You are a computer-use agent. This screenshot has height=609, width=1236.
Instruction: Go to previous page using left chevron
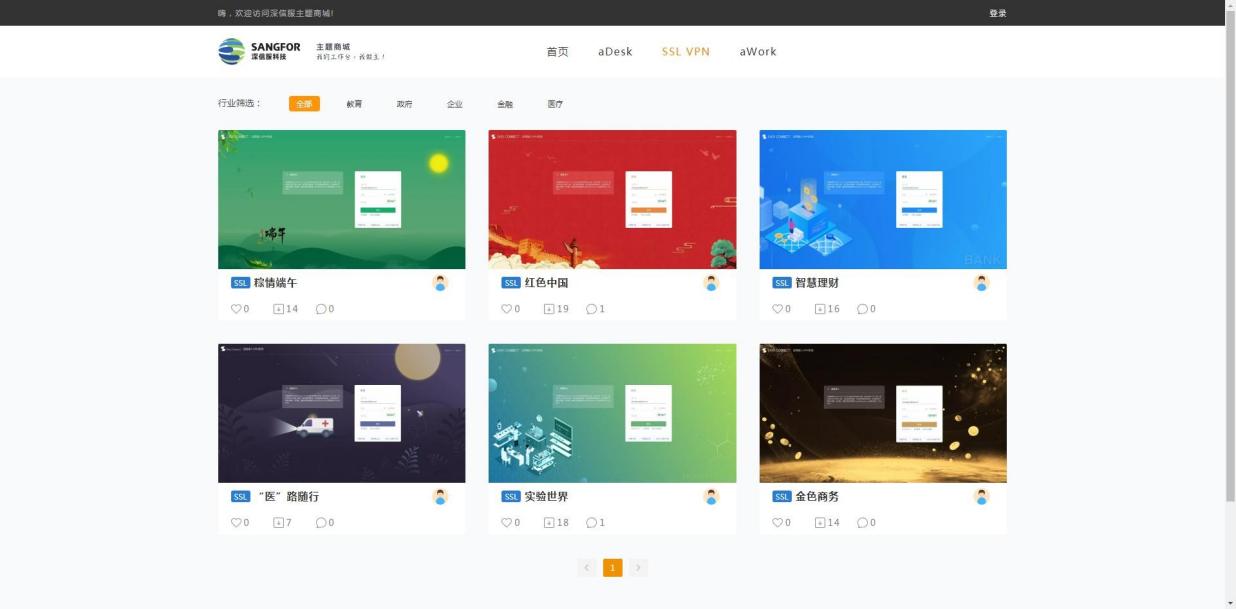point(587,568)
